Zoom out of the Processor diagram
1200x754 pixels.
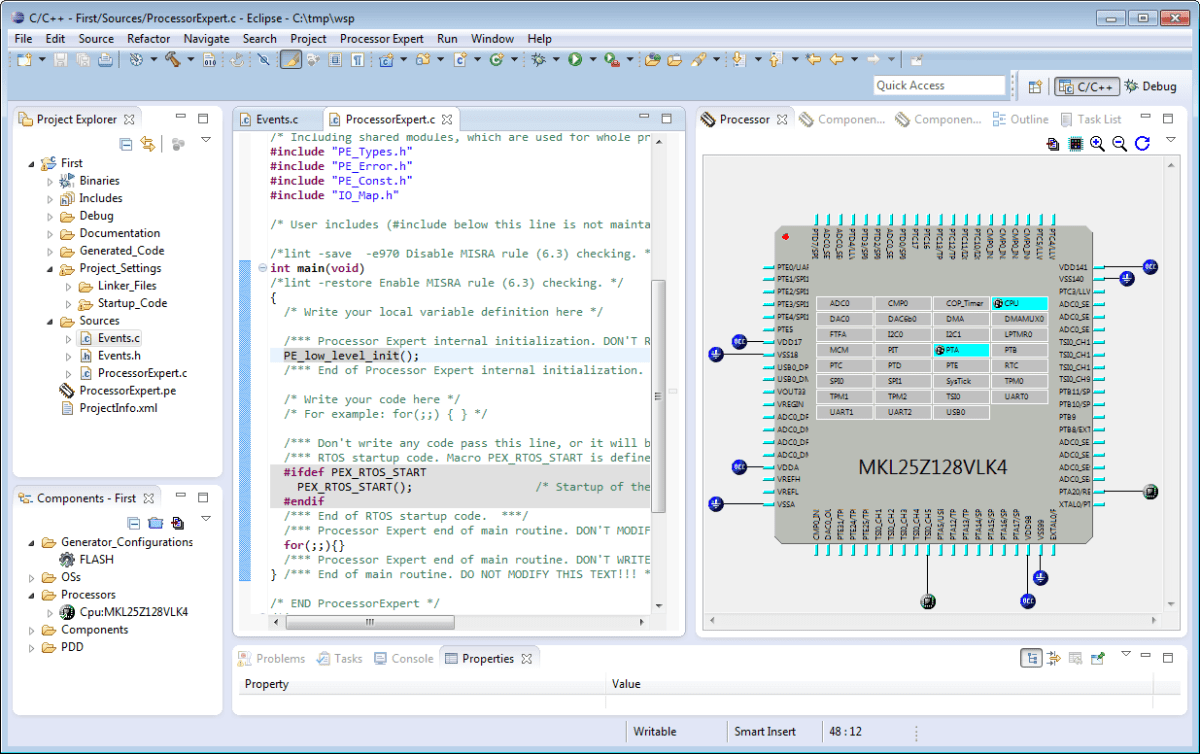click(x=1118, y=143)
